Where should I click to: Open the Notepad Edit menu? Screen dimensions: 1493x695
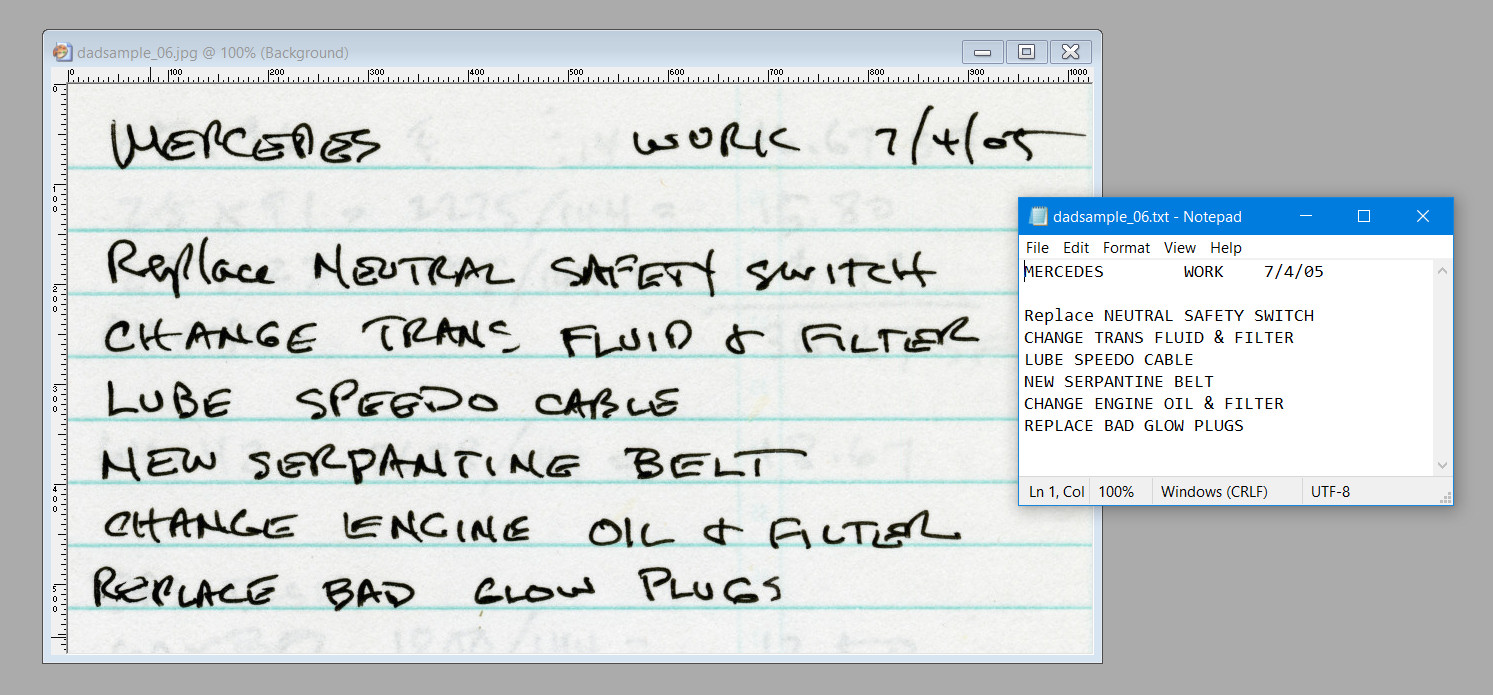1076,247
